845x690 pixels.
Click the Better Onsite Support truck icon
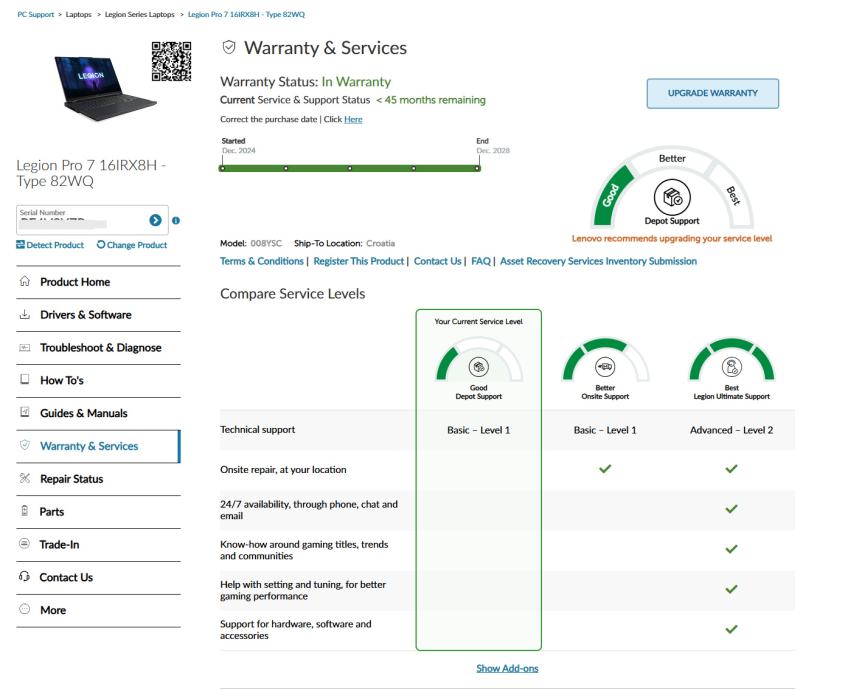point(605,367)
